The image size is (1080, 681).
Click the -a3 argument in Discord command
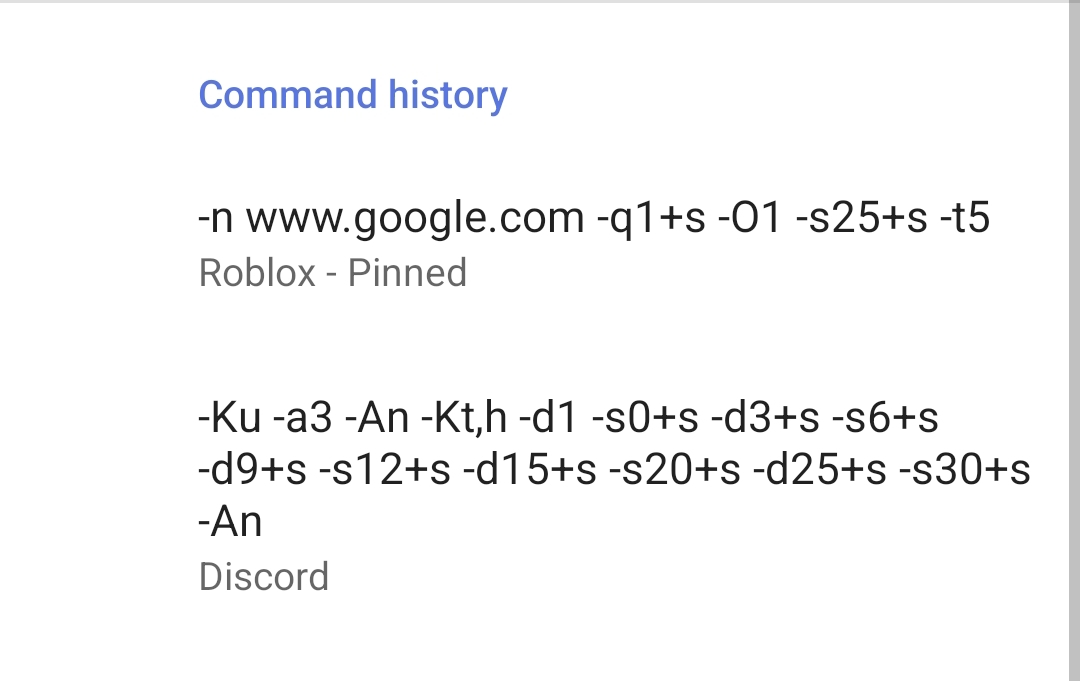[x=301, y=418]
